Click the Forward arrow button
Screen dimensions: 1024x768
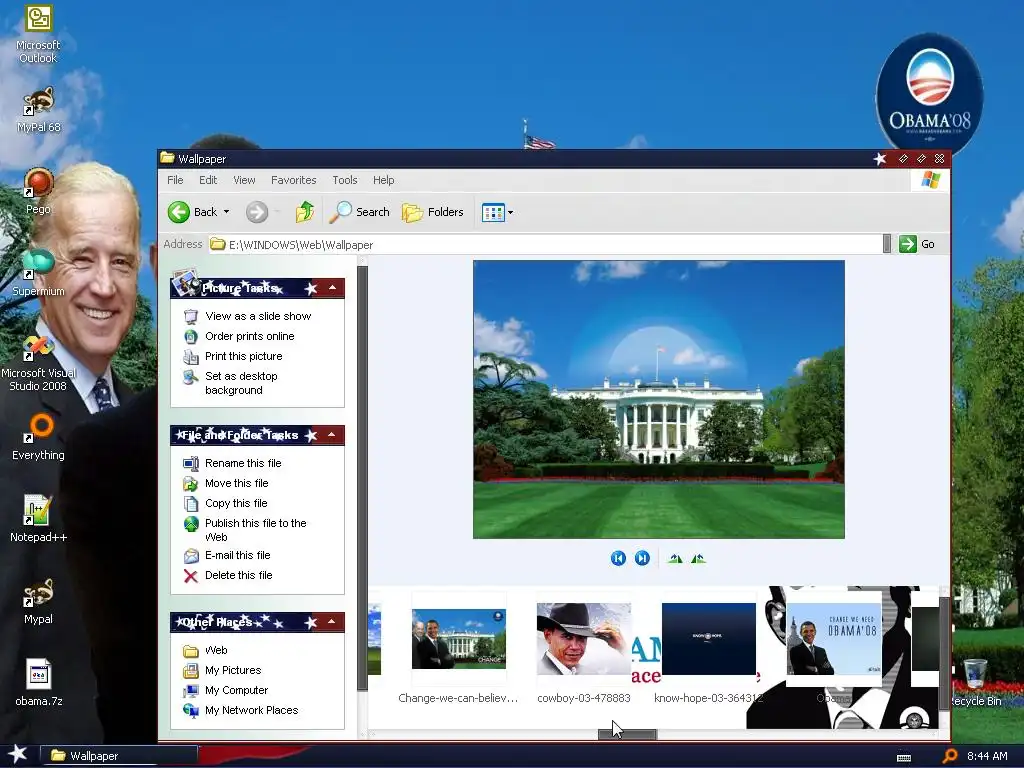click(x=257, y=212)
